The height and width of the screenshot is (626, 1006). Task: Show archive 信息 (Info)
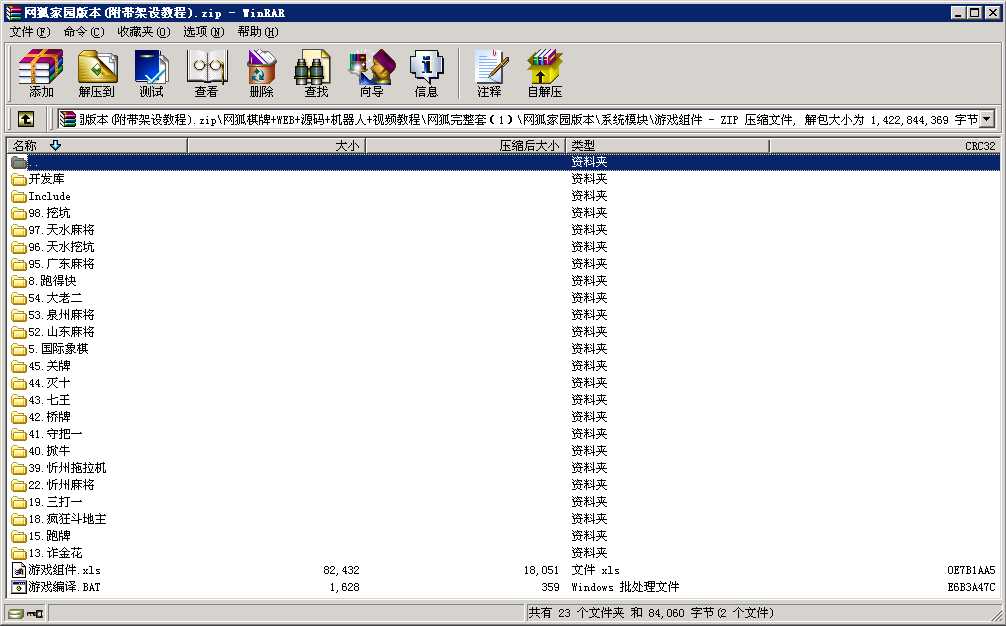[x=426, y=73]
